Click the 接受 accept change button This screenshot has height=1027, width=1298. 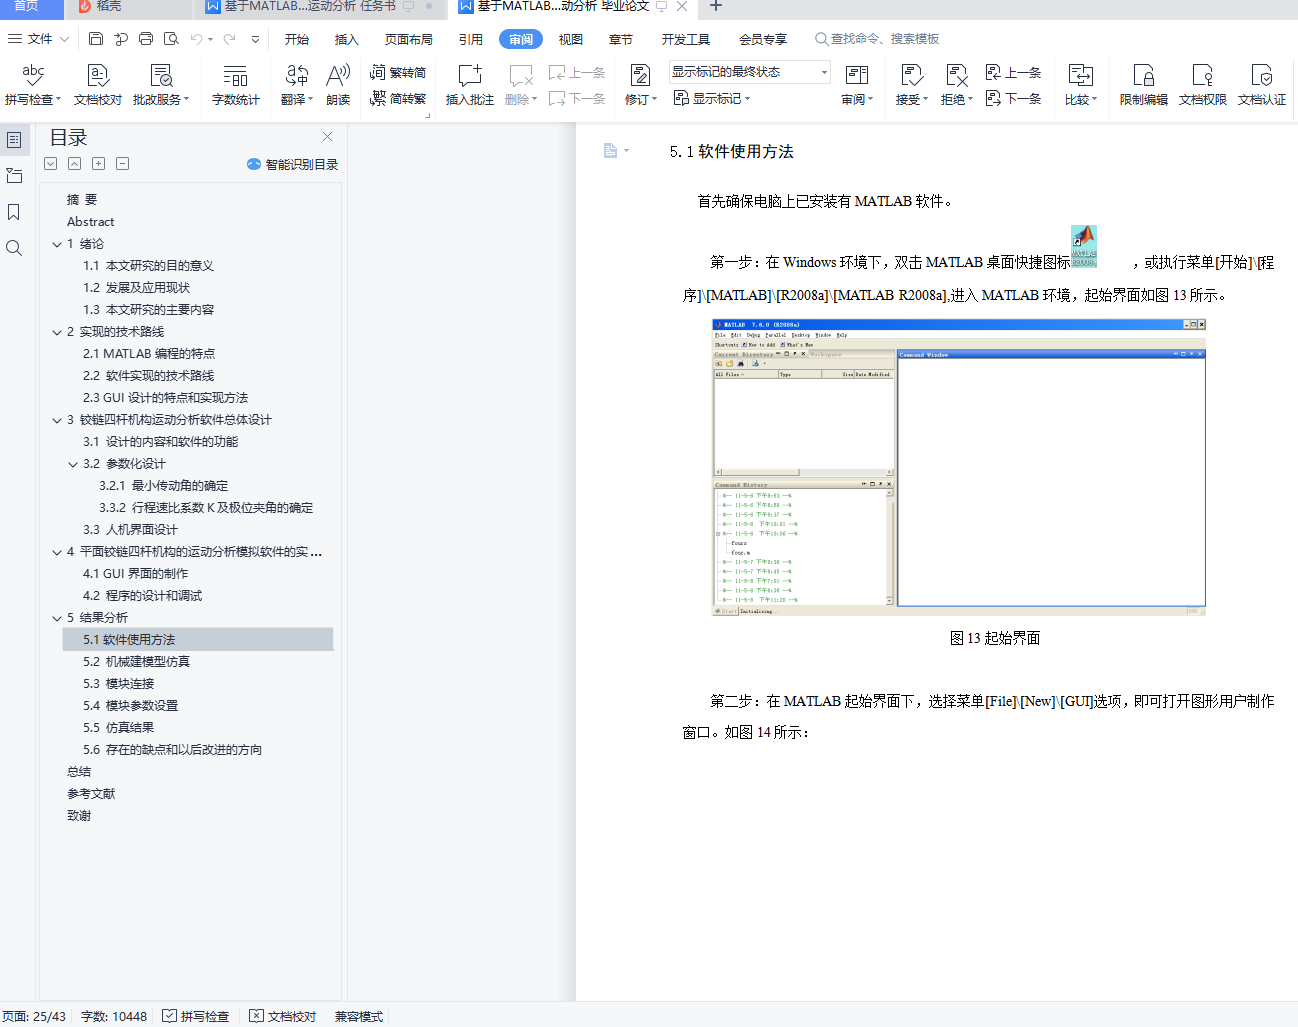[912, 84]
